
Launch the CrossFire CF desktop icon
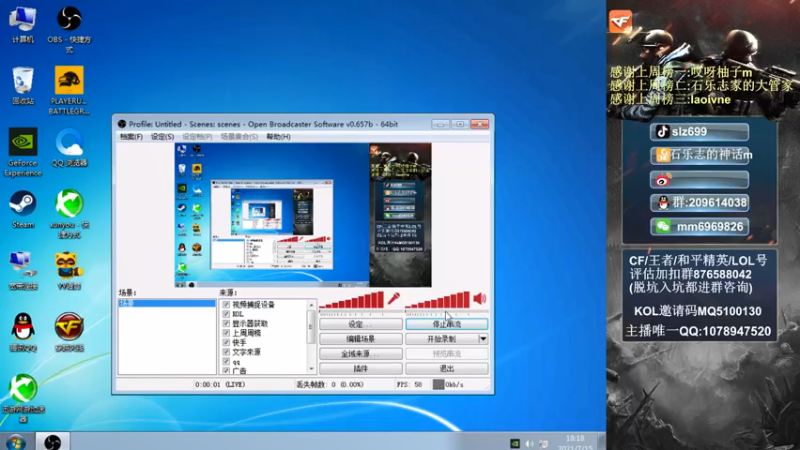pos(69,332)
